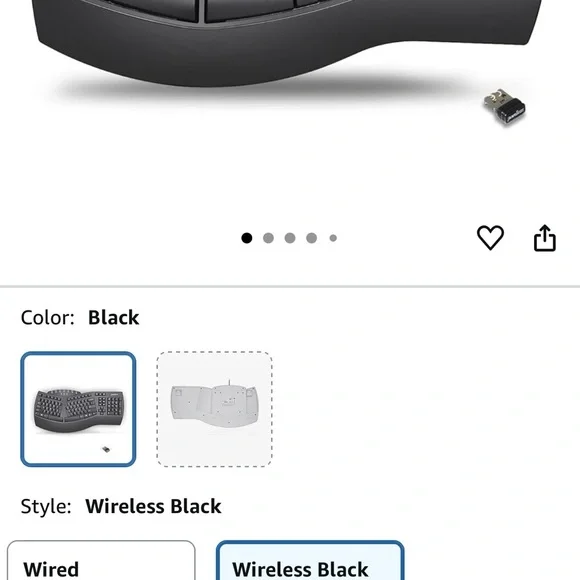
Task: Click the gray divider below the carousel
Action: tap(290, 286)
